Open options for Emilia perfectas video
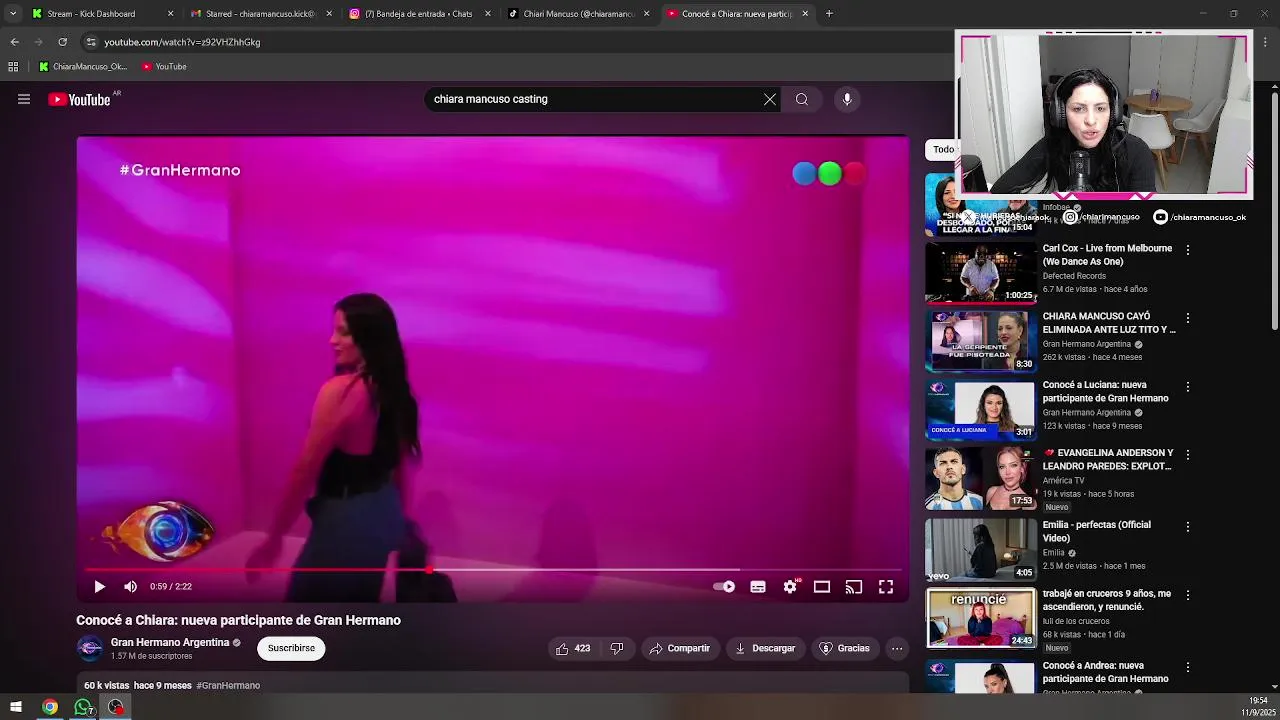Image resolution: width=1280 pixels, height=720 pixels. click(x=1188, y=527)
